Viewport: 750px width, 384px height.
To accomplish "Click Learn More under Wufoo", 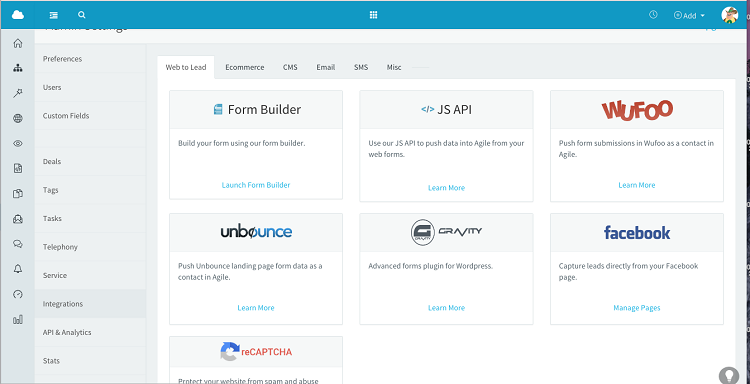I will (x=637, y=185).
